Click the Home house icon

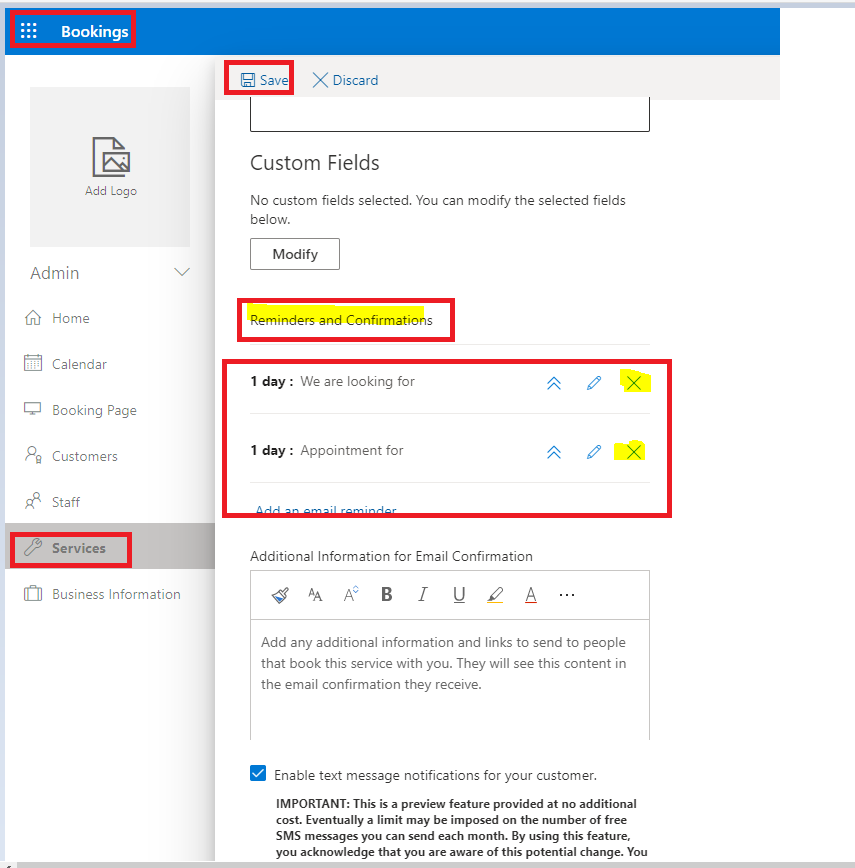click(x=33, y=318)
